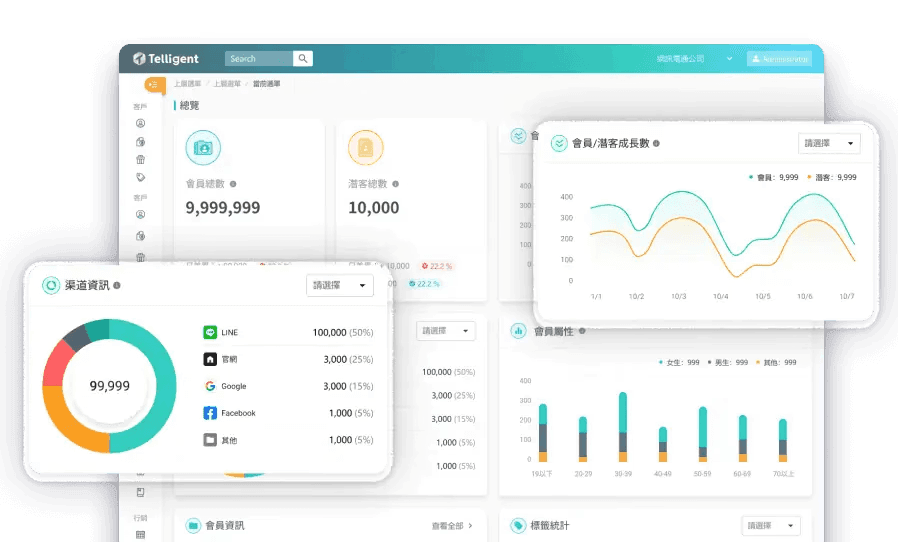Viewport: 898px width, 542px height.
Task: Click the Google channel icon
Action: (x=210, y=386)
